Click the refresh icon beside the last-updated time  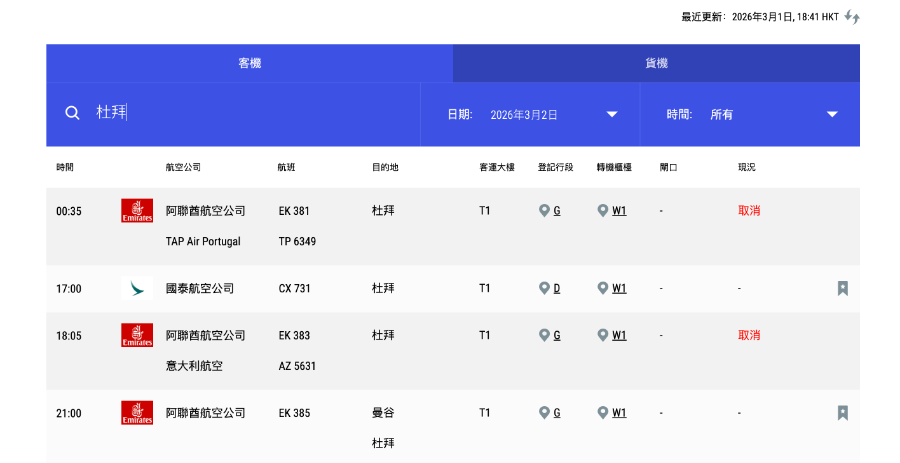coord(852,17)
